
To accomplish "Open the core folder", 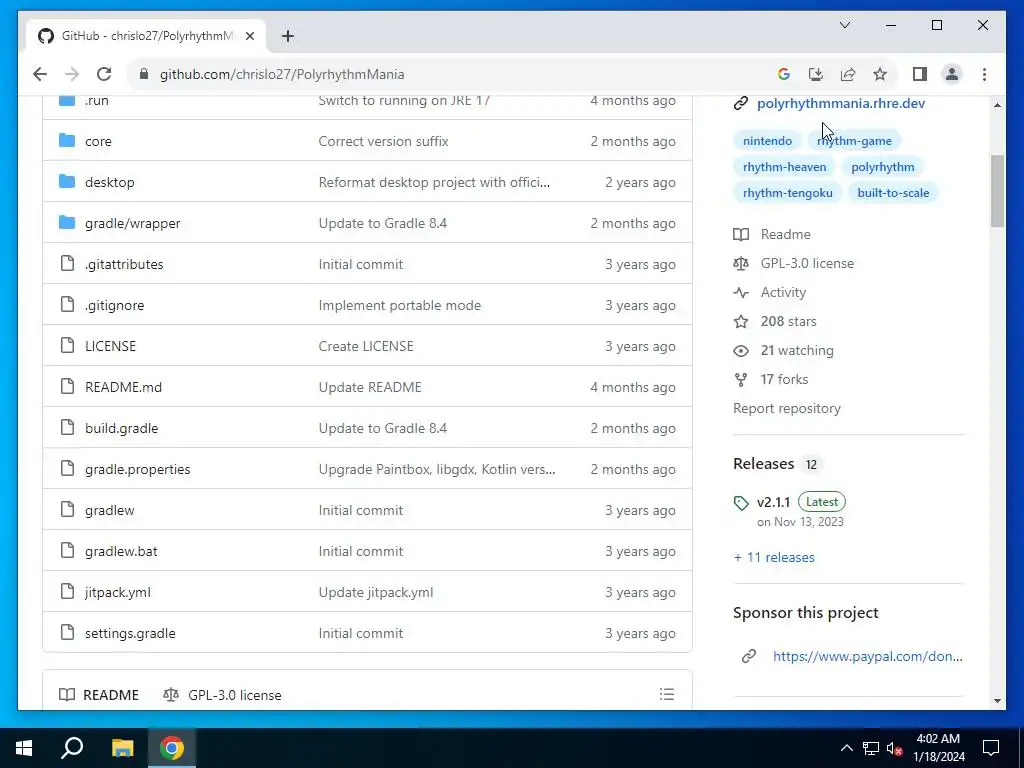I will [98, 141].
